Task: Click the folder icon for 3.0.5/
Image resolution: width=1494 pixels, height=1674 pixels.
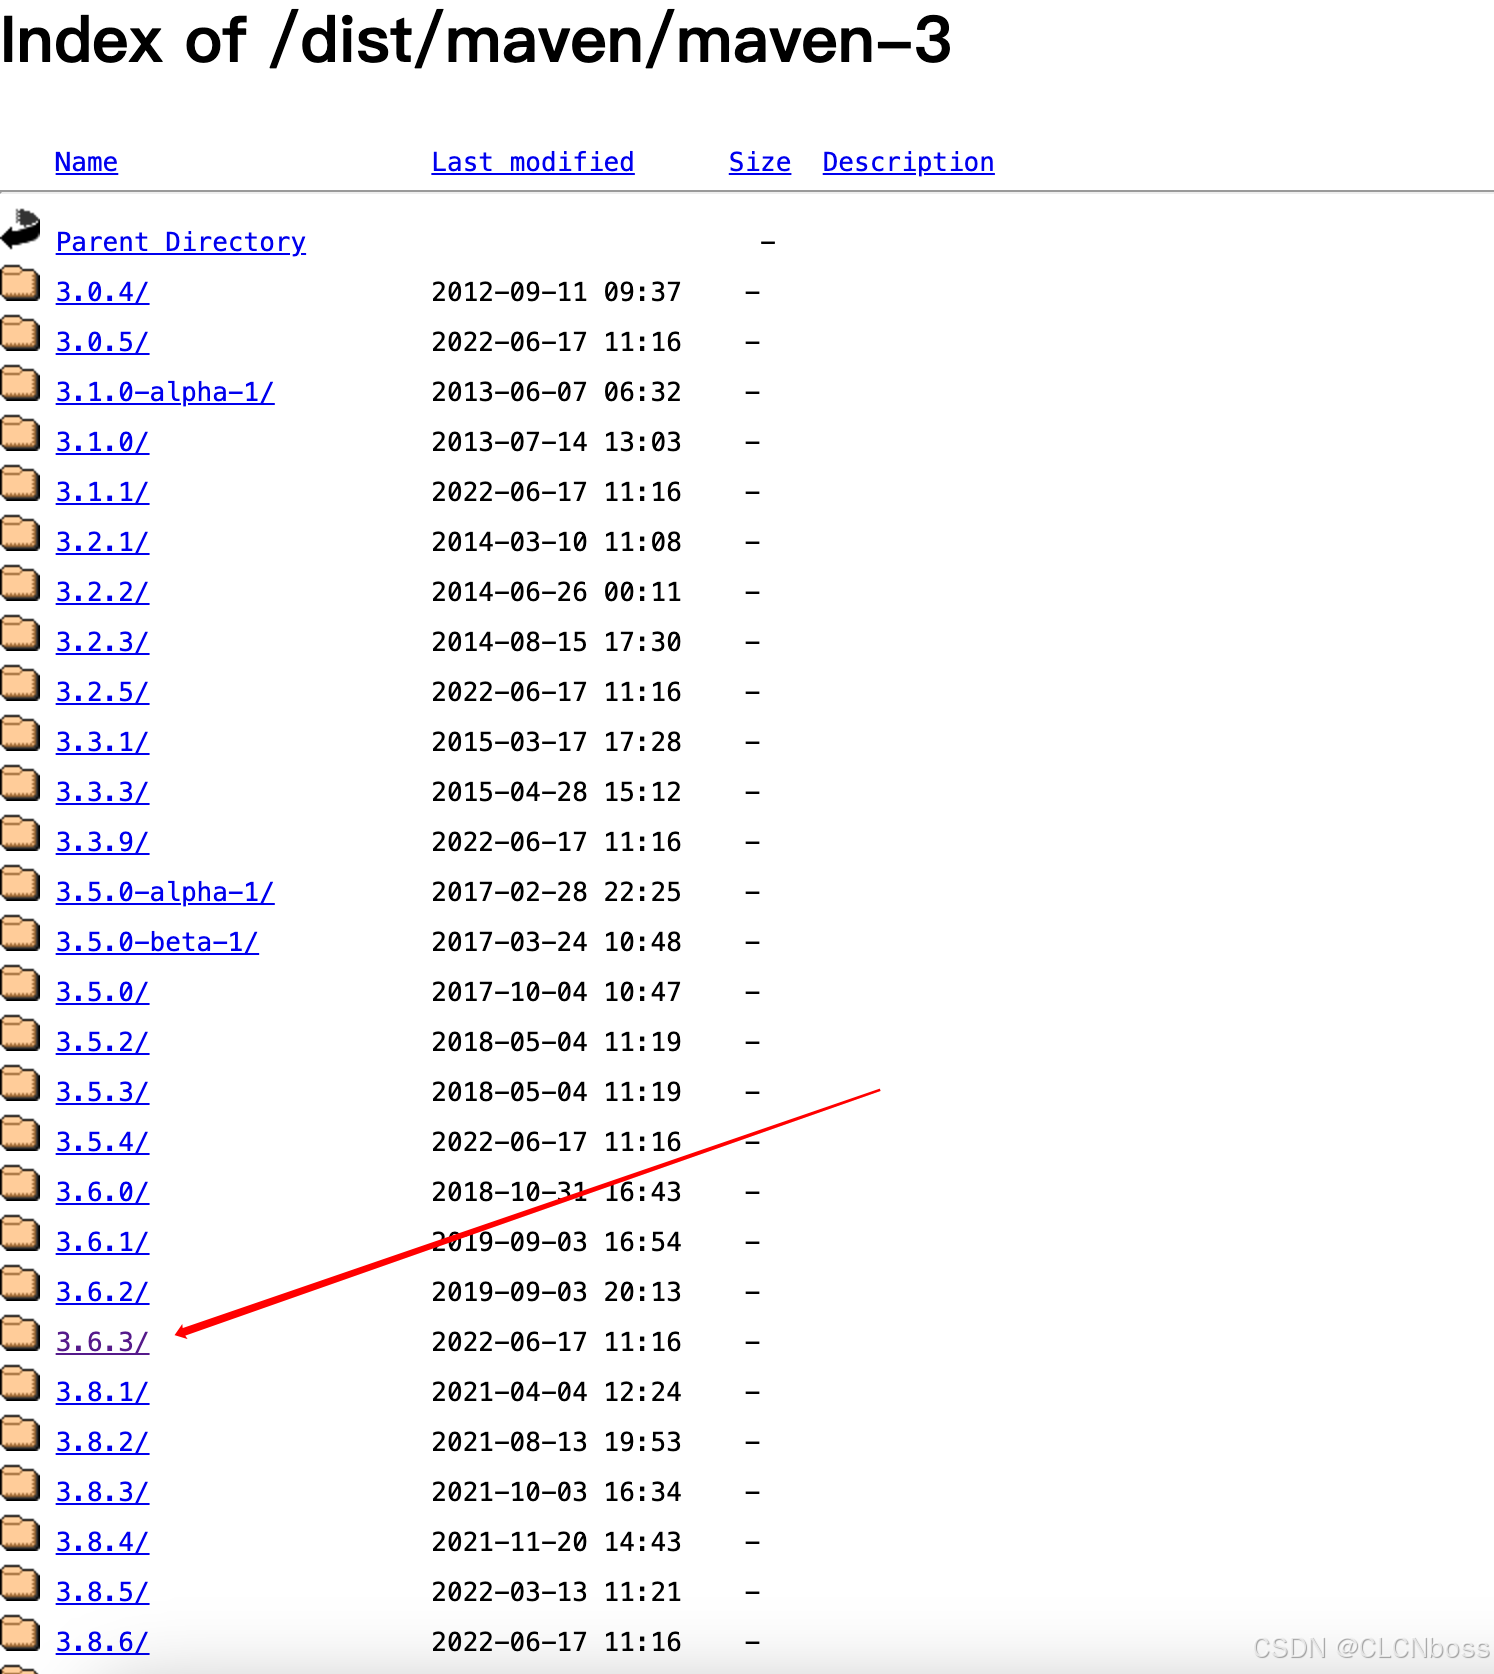Action: click(x=20, y=334)
